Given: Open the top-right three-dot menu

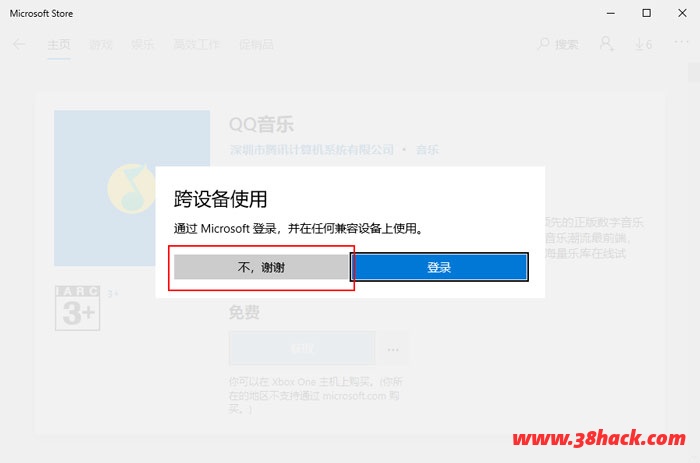Looking at the screenshot, I should coord(682,44).
